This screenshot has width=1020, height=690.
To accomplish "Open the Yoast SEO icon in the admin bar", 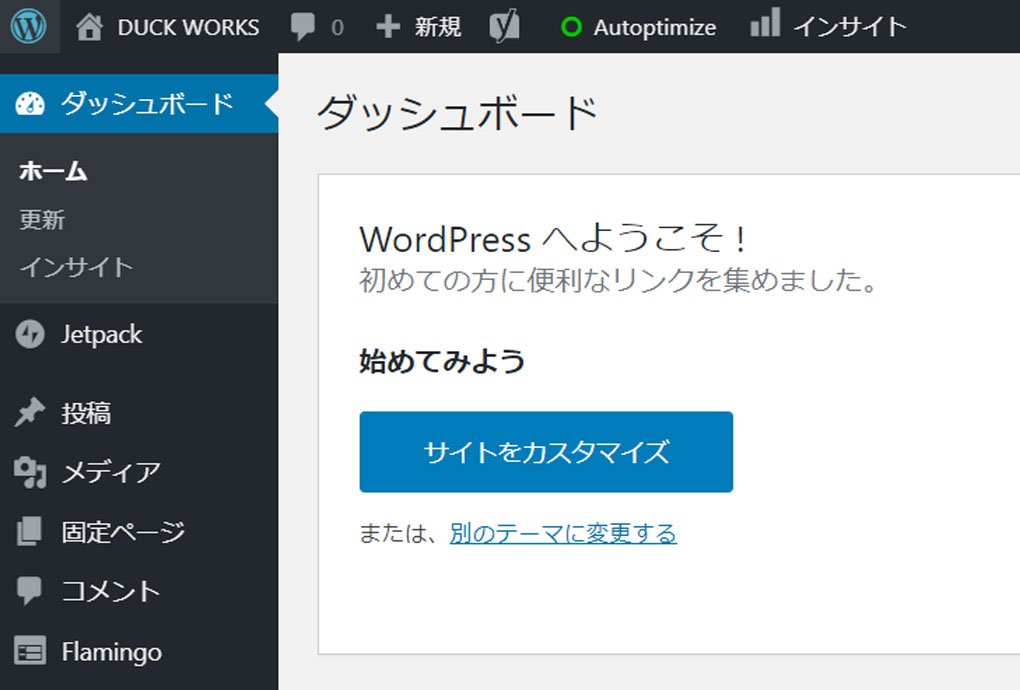I will click(504, 27).
